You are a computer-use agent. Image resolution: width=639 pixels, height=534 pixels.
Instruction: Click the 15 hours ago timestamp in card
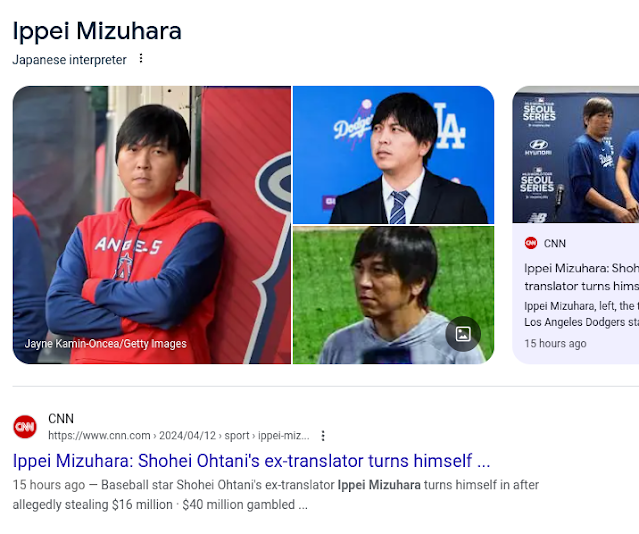pos(555,344)
